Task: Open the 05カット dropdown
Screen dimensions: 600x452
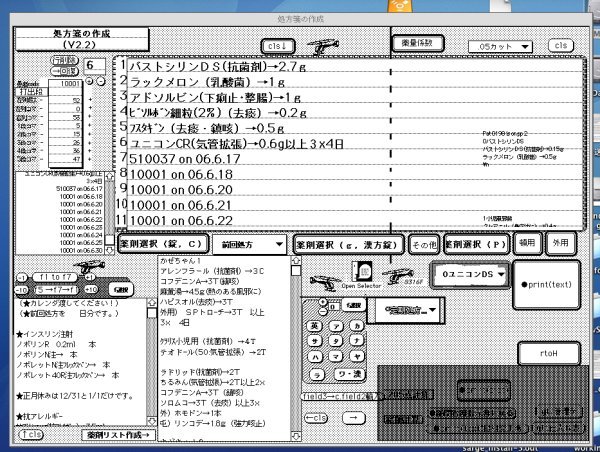Action: [x=500, y=47]
